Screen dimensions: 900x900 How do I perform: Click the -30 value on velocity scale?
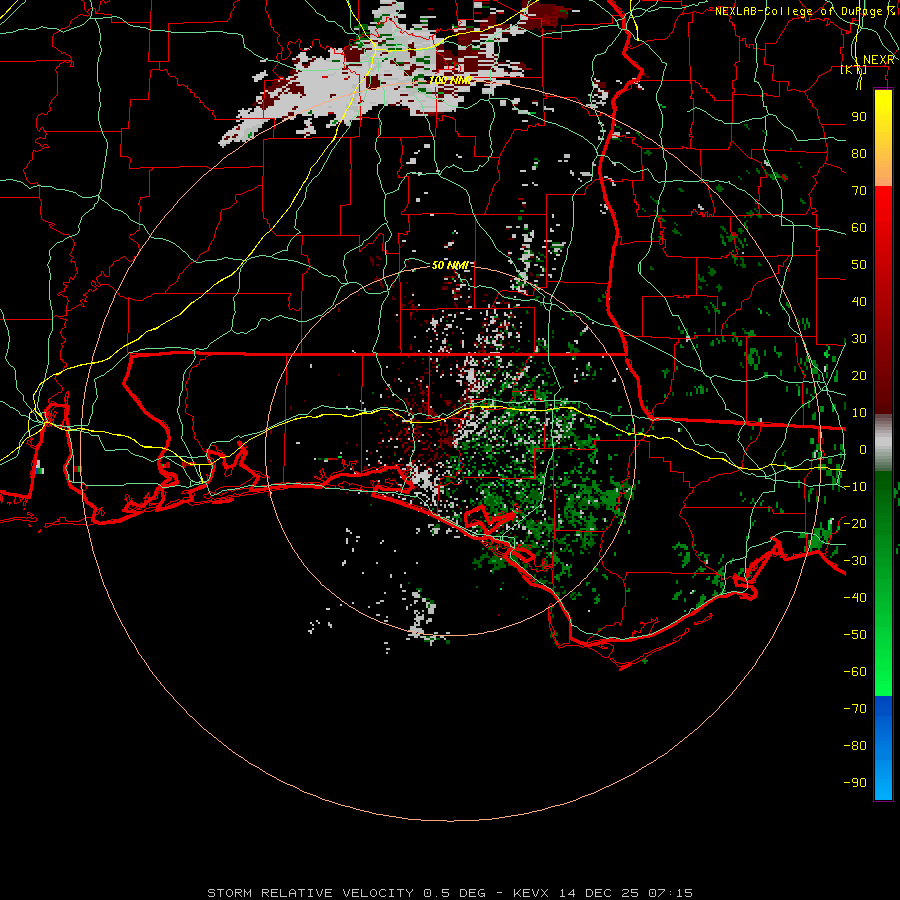coord(855,561)
